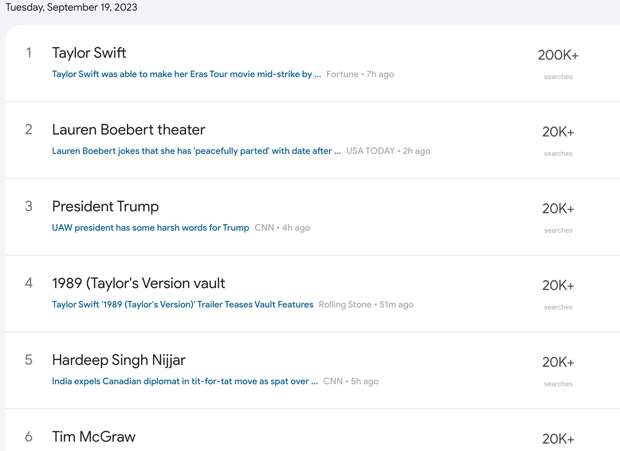Open the Taylor Swift trending search title
The width and height of the screenshot is (620, 451).
point(89,53)
